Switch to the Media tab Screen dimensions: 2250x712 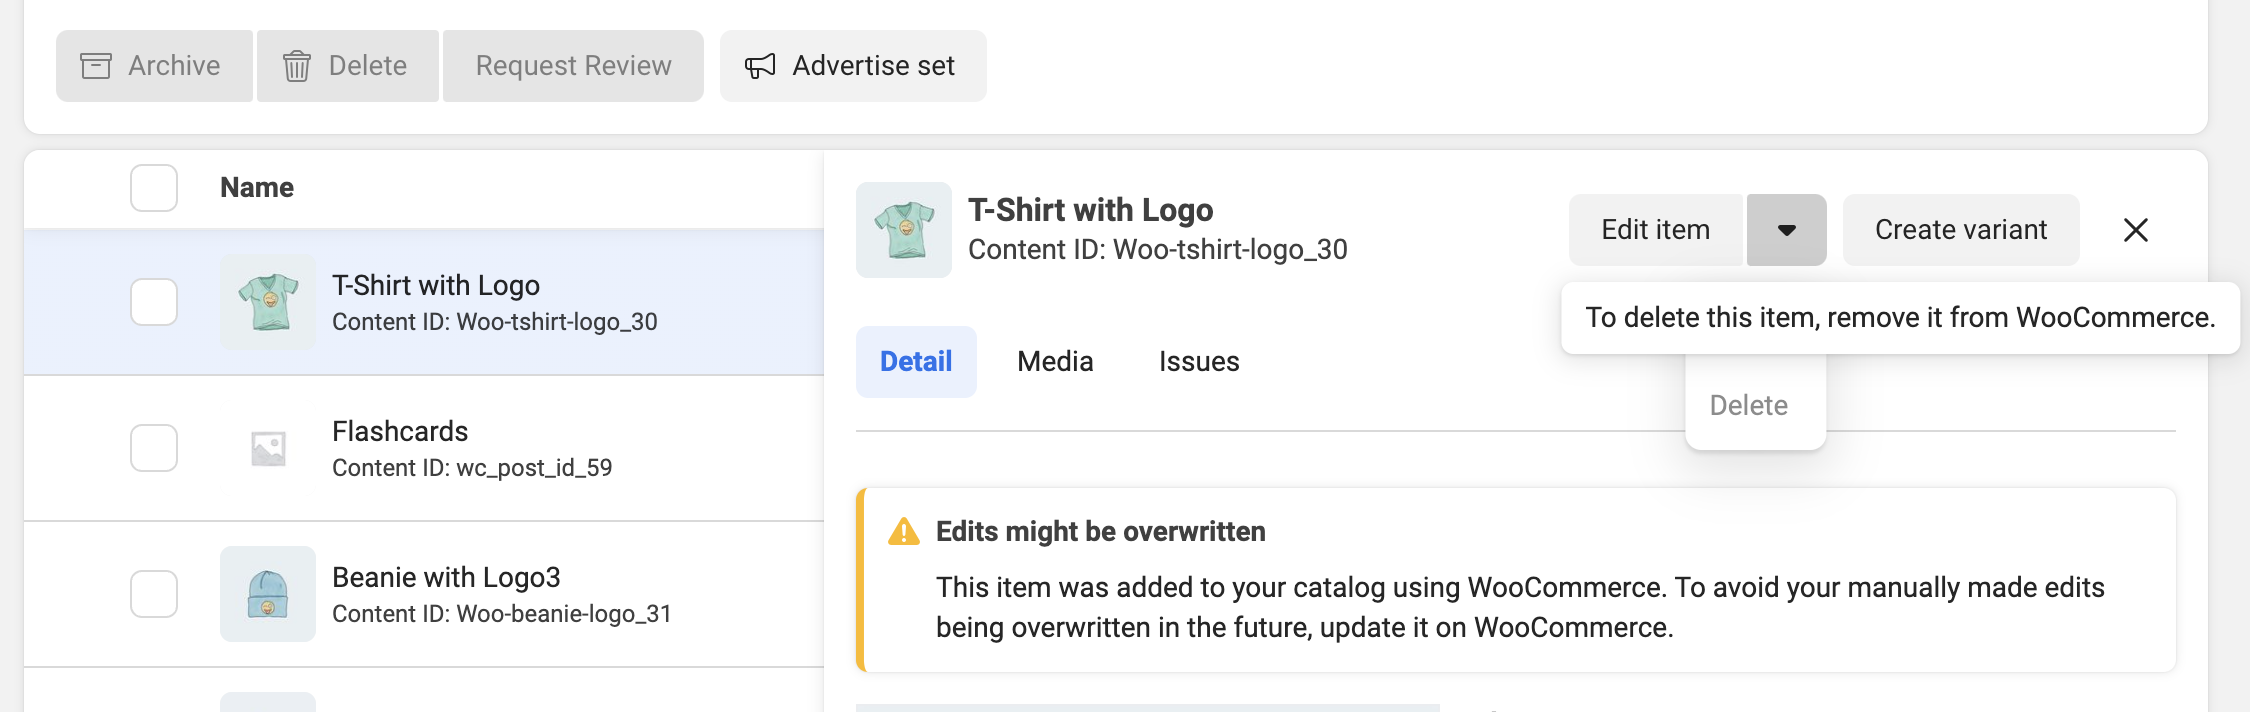[x=1055, y=362]
